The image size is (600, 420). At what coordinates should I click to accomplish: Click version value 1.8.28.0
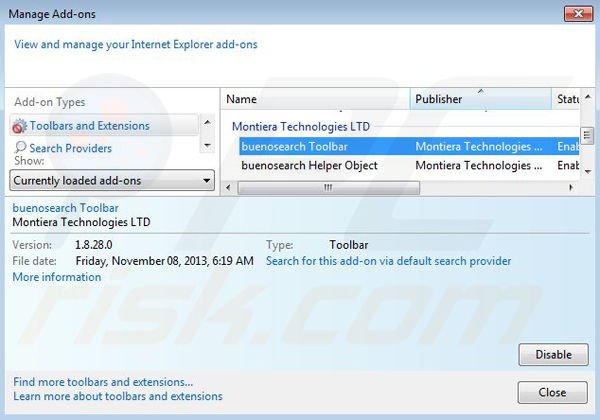coord(94,245)
